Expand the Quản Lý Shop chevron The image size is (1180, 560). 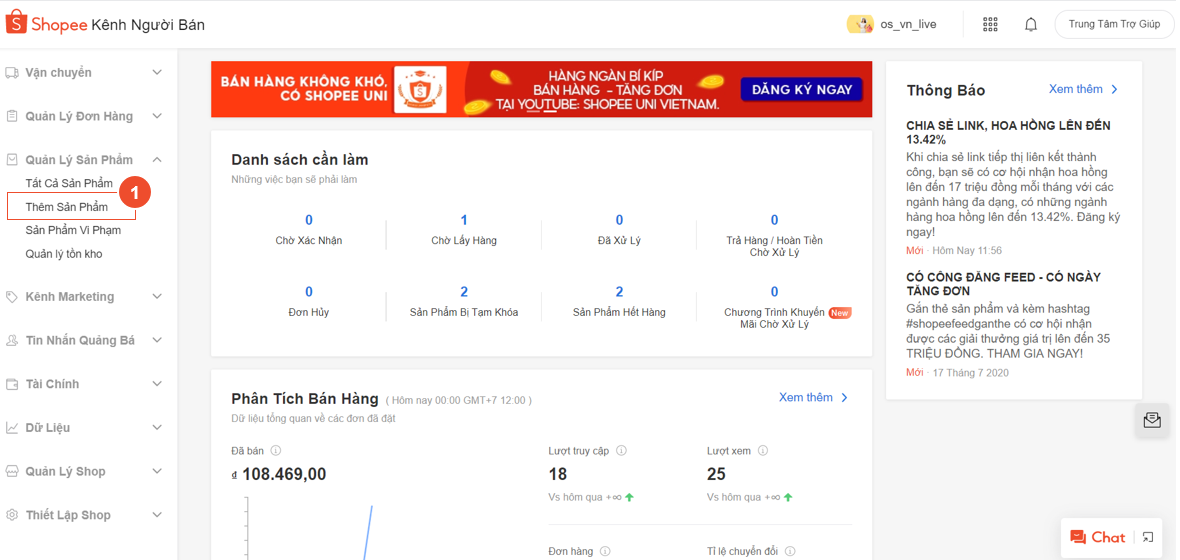(x=157, y=471)
